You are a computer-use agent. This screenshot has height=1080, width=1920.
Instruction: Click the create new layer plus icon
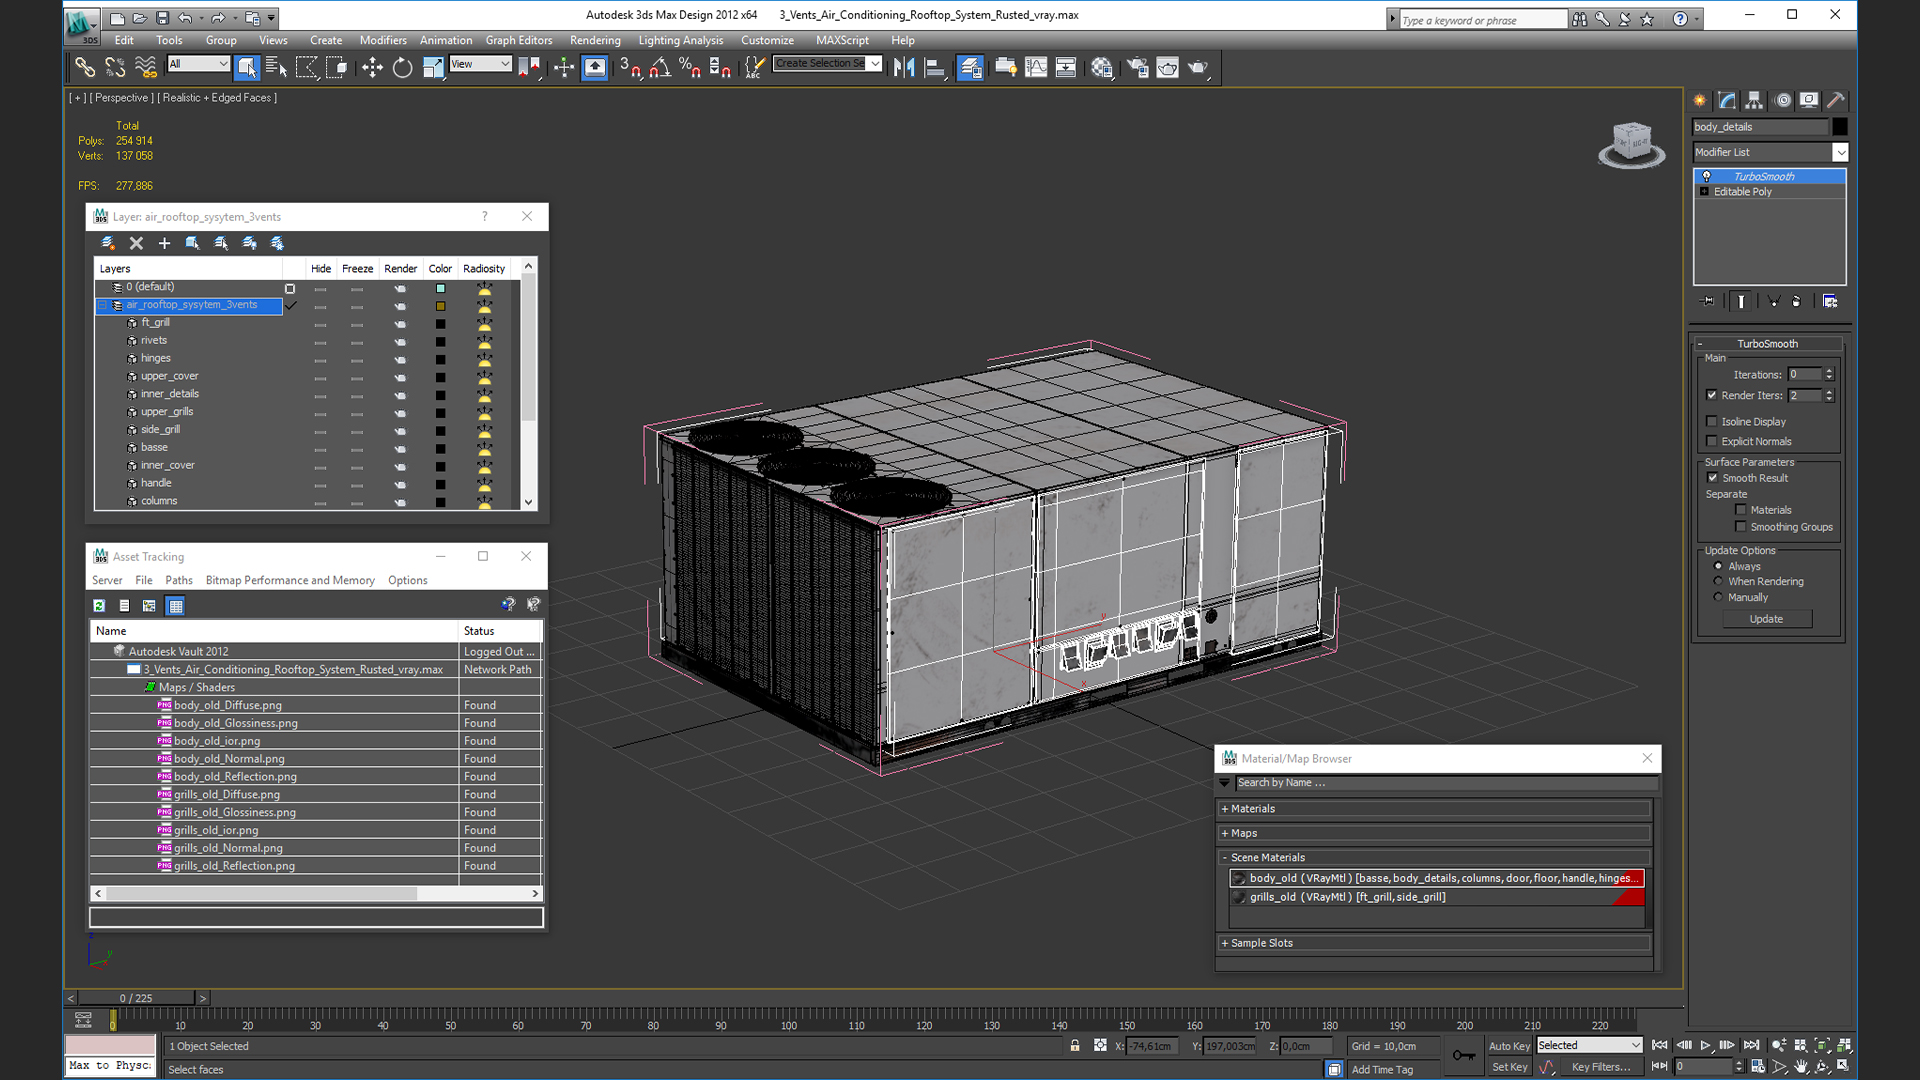pyautogui.click(x=164, y=243)
